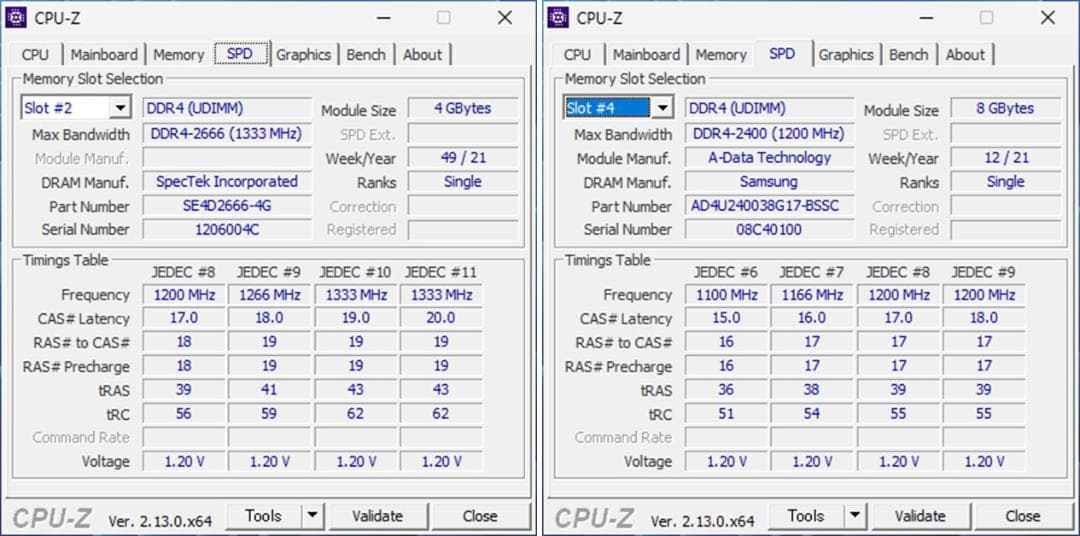Open Graphics tab in left window

[304, 54]
